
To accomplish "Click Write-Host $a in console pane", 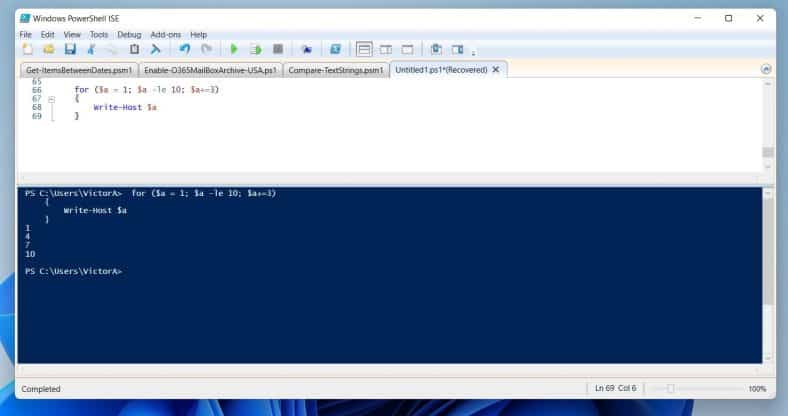I will tap(95, 211).
